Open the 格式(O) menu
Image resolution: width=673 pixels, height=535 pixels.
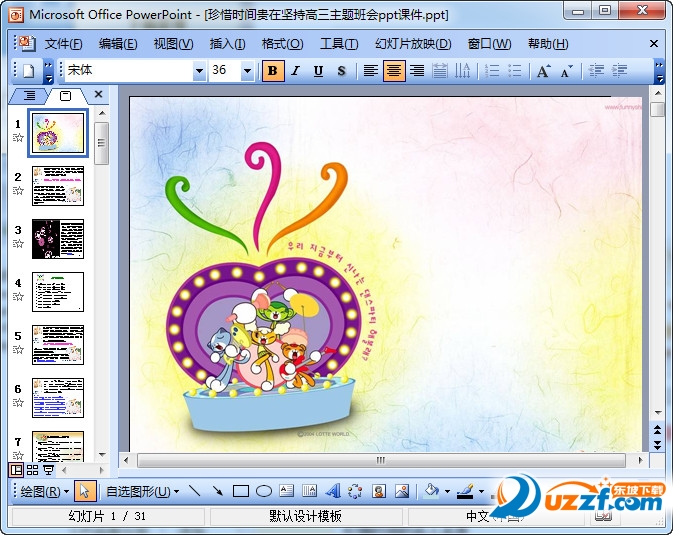(x=282, y=44)
